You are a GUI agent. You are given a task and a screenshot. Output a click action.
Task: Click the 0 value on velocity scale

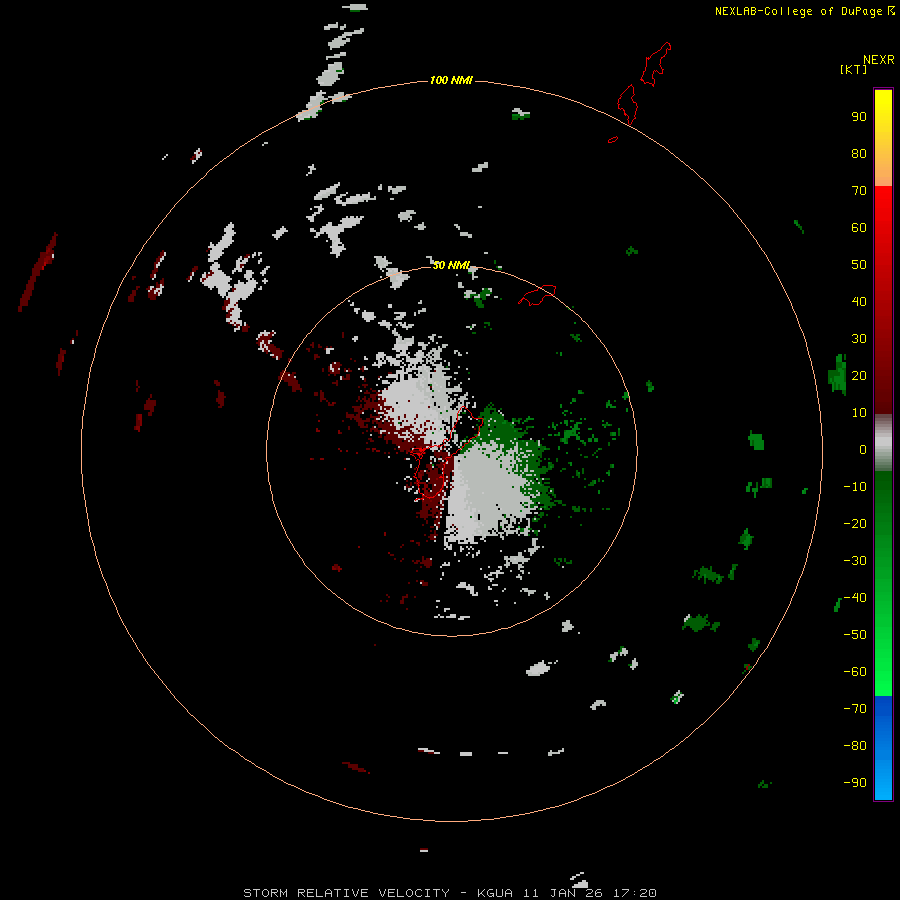tap(863, 449)
